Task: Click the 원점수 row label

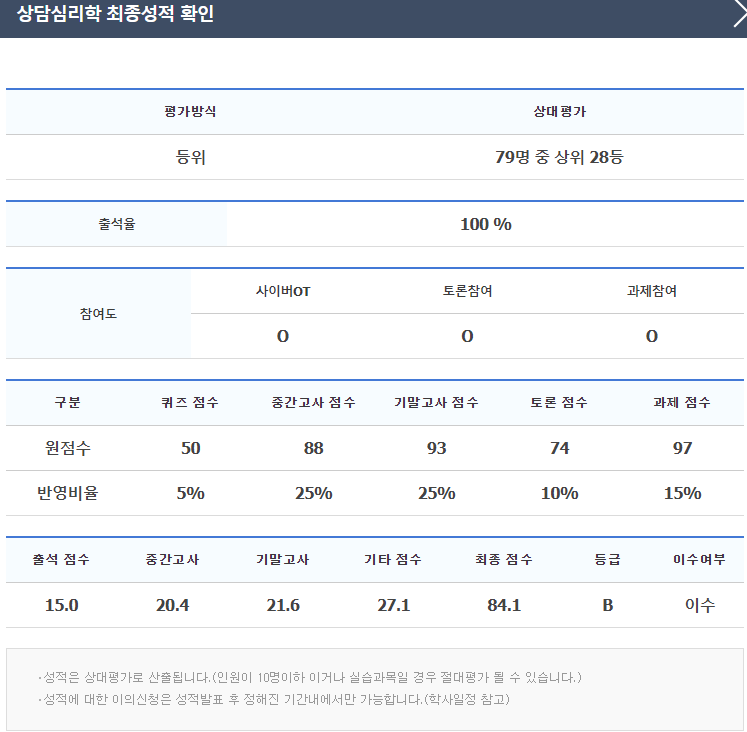Action: click(68, 448)
